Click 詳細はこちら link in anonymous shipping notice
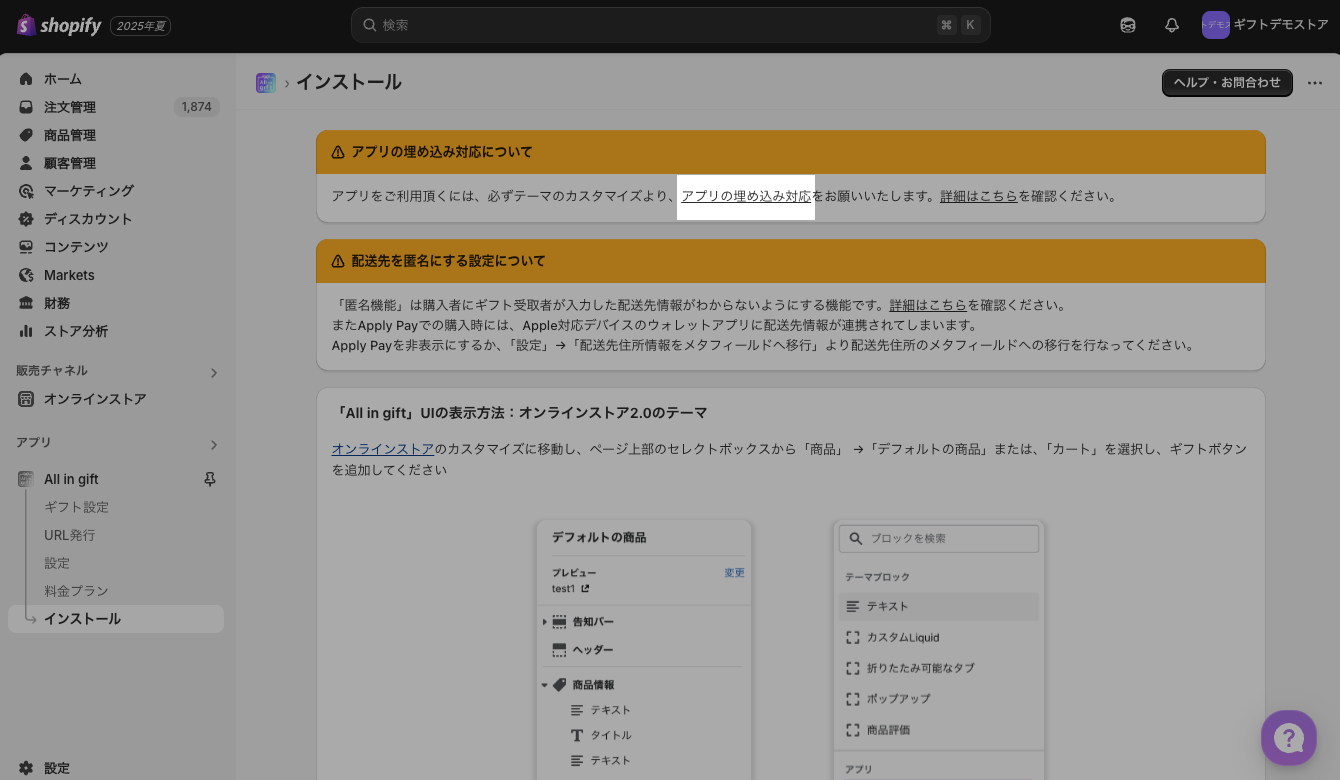The width and height of the screenshot is (1340, 780). tap(928, 305)
